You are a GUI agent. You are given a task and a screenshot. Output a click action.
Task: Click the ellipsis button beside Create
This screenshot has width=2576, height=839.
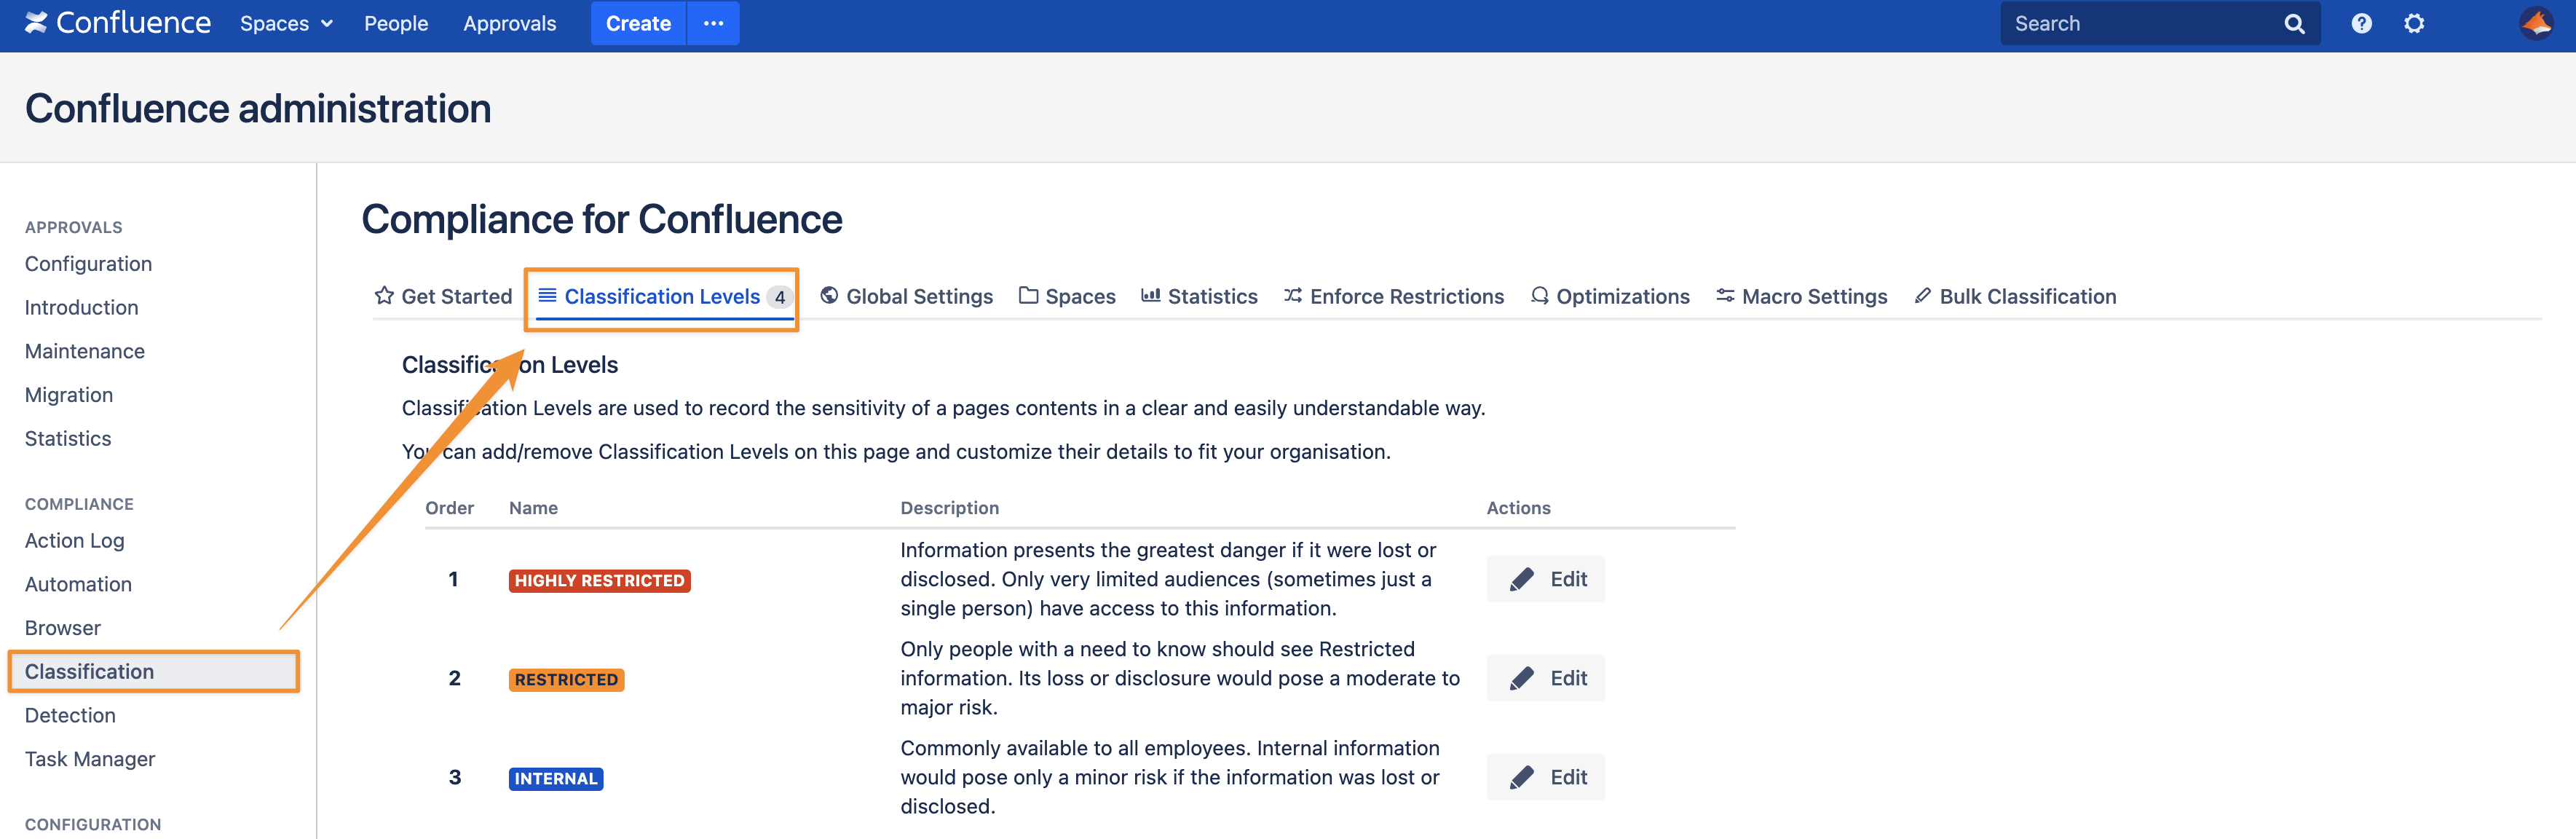pos(713,23)
